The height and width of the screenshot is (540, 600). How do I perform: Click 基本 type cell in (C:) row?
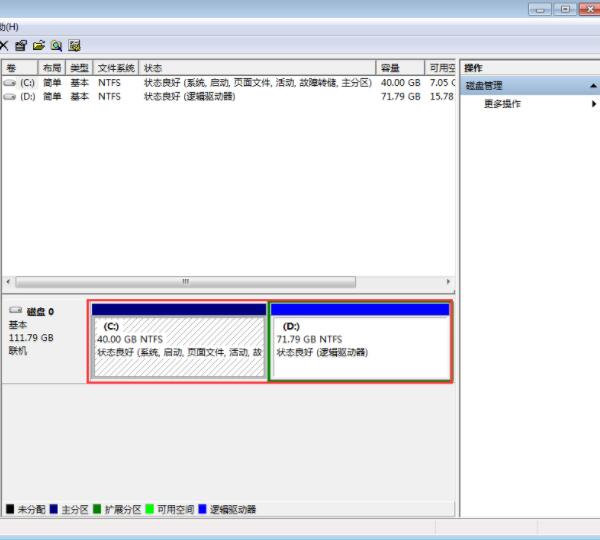[x=80, y=83]
